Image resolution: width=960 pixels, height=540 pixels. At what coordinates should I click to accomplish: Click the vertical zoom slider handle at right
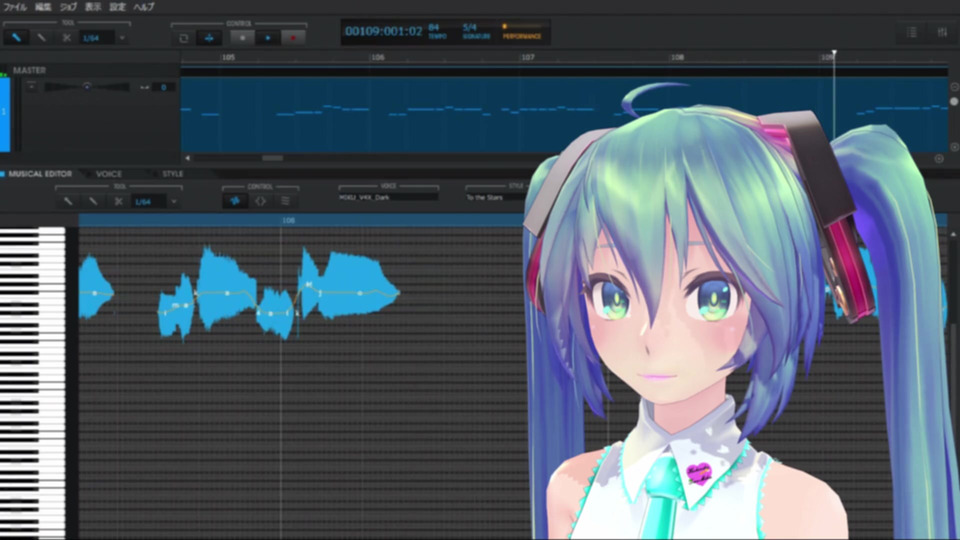(x=954, y=101)
